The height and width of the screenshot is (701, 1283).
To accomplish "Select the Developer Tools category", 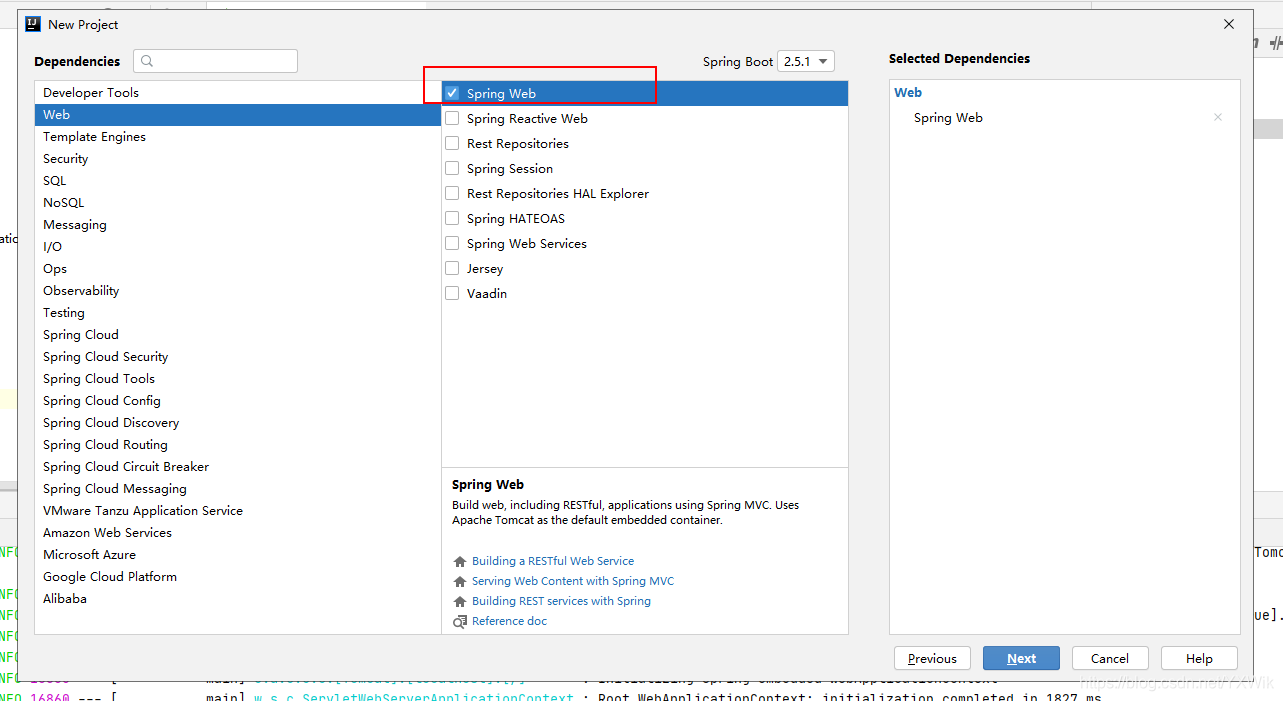I will tap(238, 93).
